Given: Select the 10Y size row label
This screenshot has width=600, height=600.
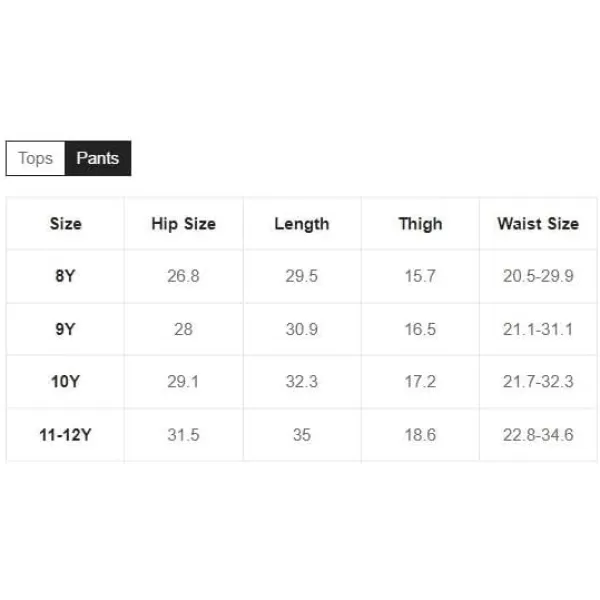Looking at the screenshot, I should pos(65,382).
